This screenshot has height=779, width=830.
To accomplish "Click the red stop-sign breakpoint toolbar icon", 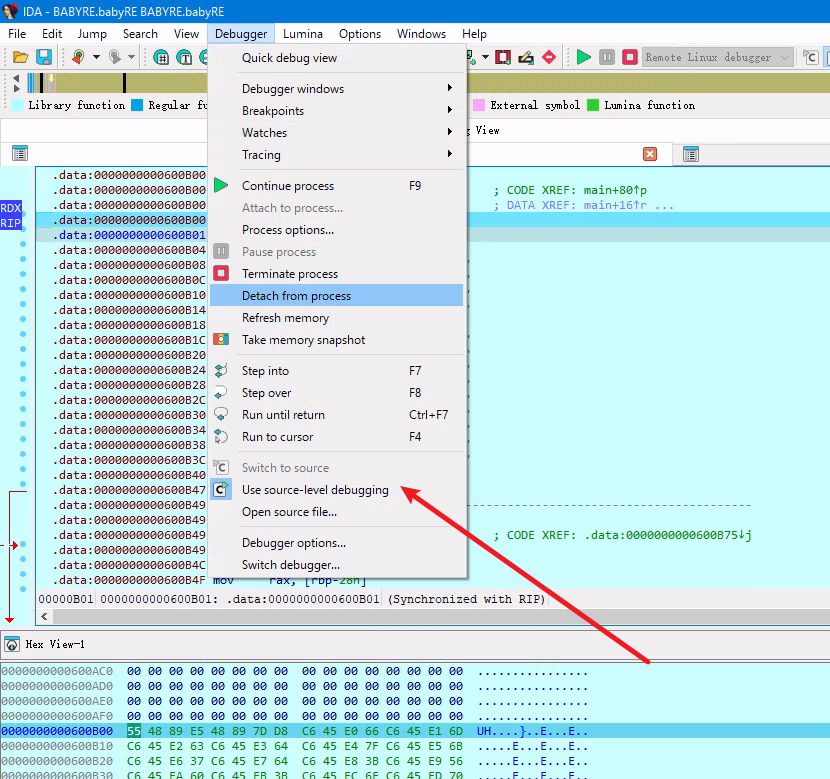I will (549, 57).
